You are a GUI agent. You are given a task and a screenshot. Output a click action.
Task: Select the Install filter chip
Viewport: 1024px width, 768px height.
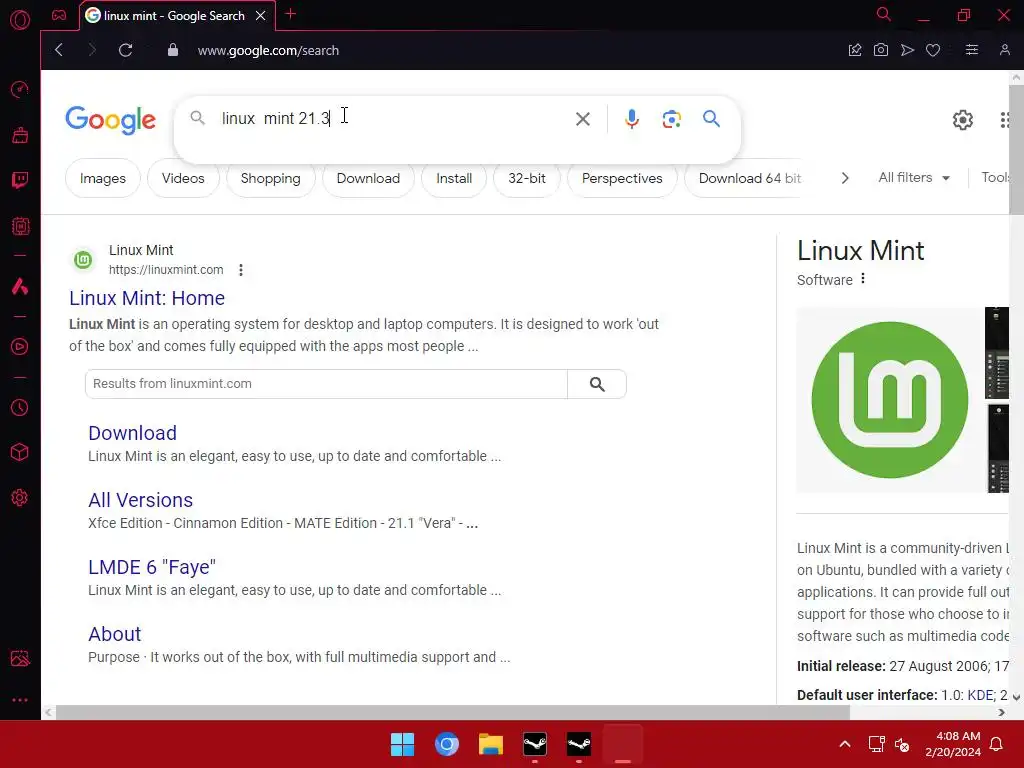click(x=454, y=178)
